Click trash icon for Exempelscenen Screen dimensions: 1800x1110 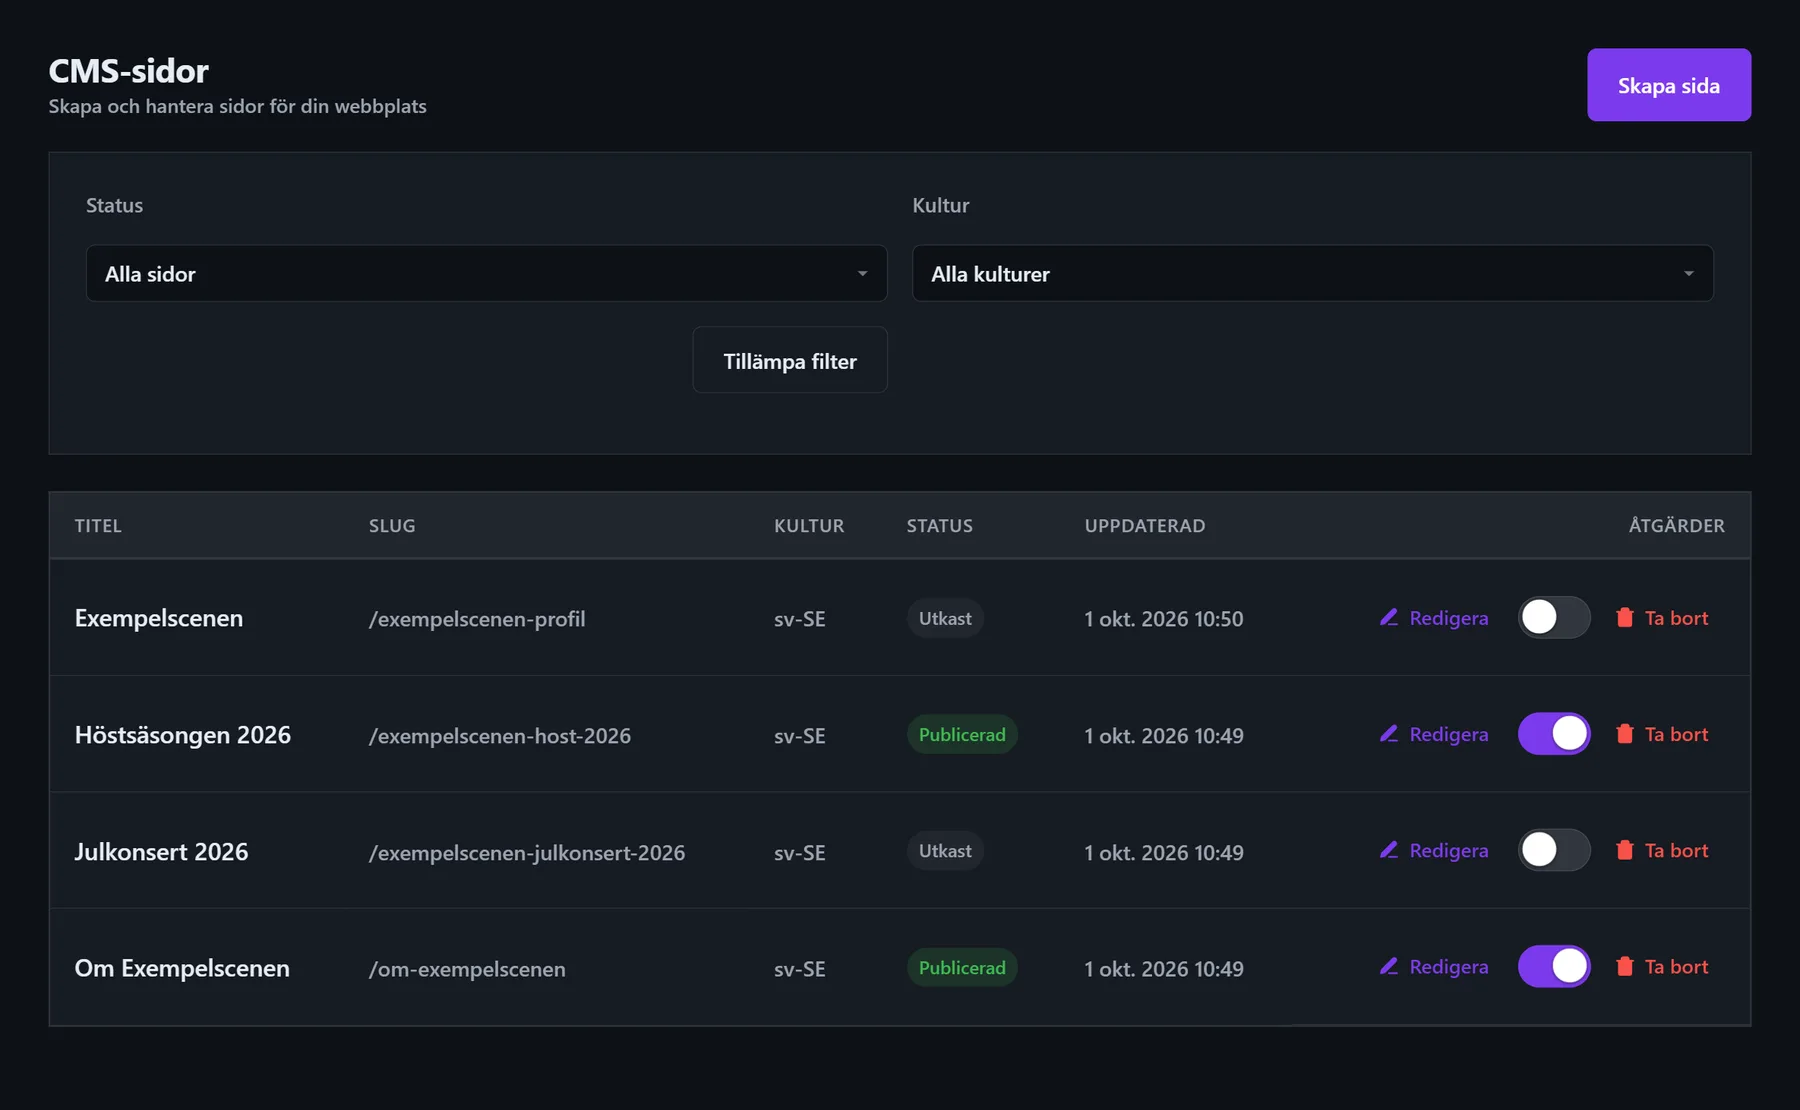tap(1625, 618)
